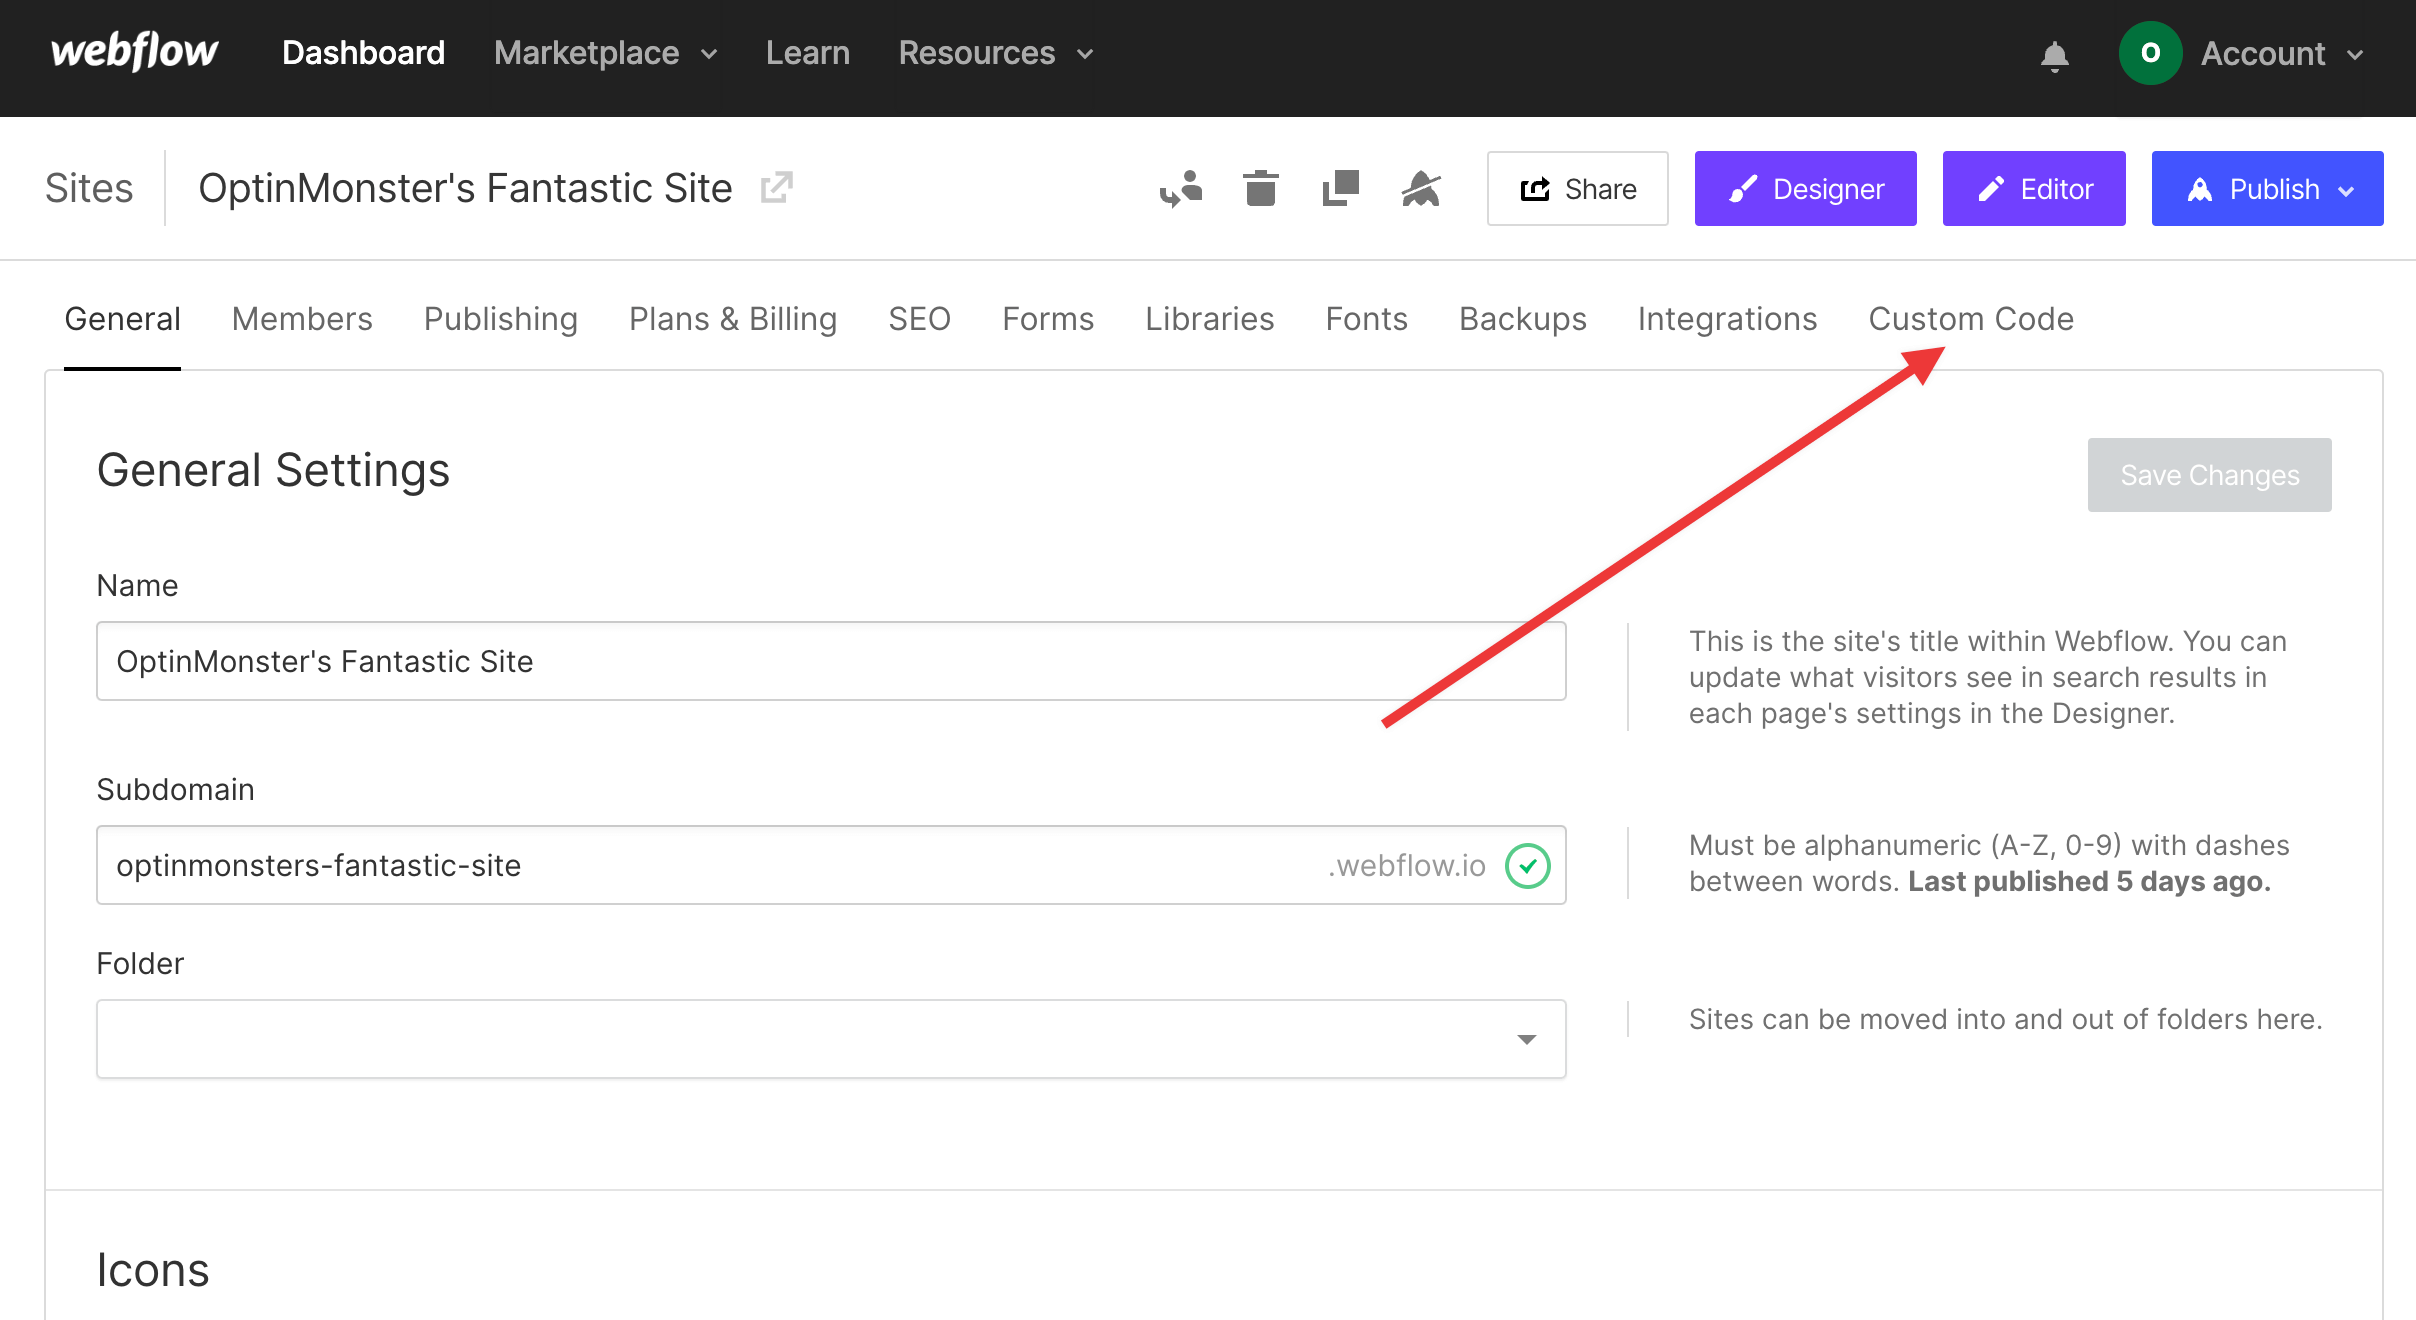Click the Share button
The width and height of the screenshot is (2416, 1320).
click(1577, 188)
